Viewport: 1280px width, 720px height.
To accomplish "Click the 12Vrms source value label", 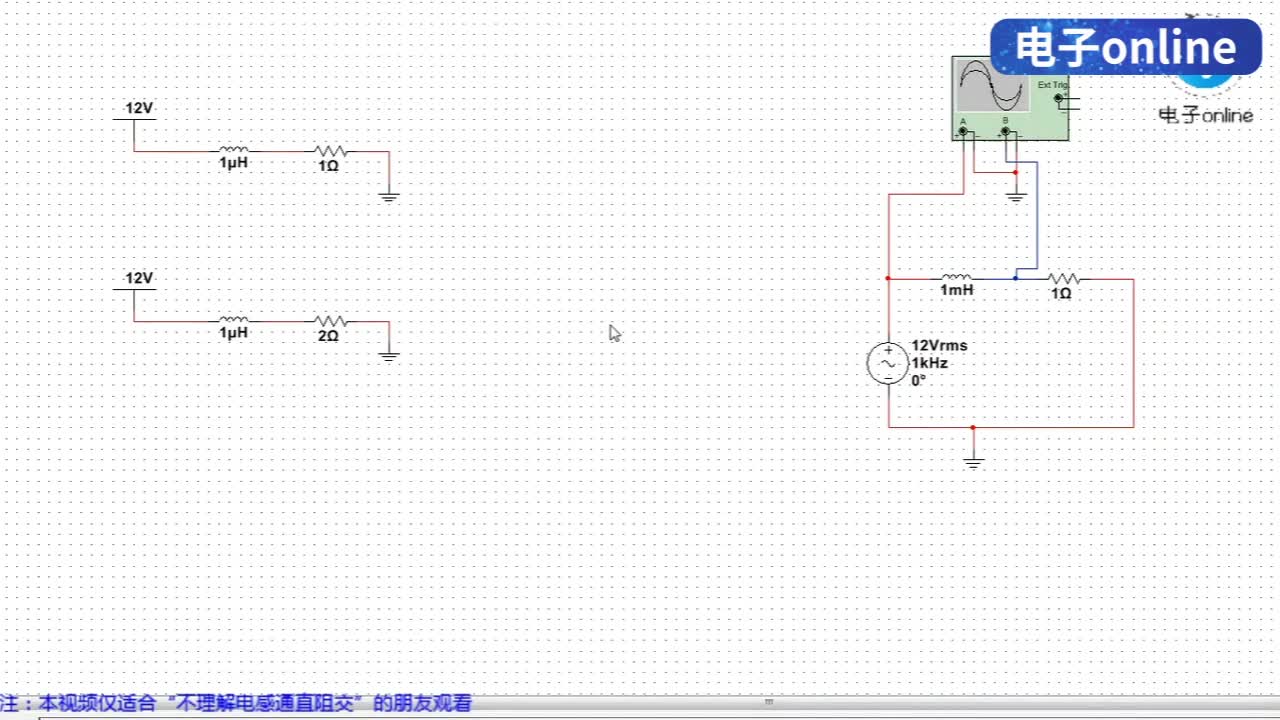I will point(939,346).
